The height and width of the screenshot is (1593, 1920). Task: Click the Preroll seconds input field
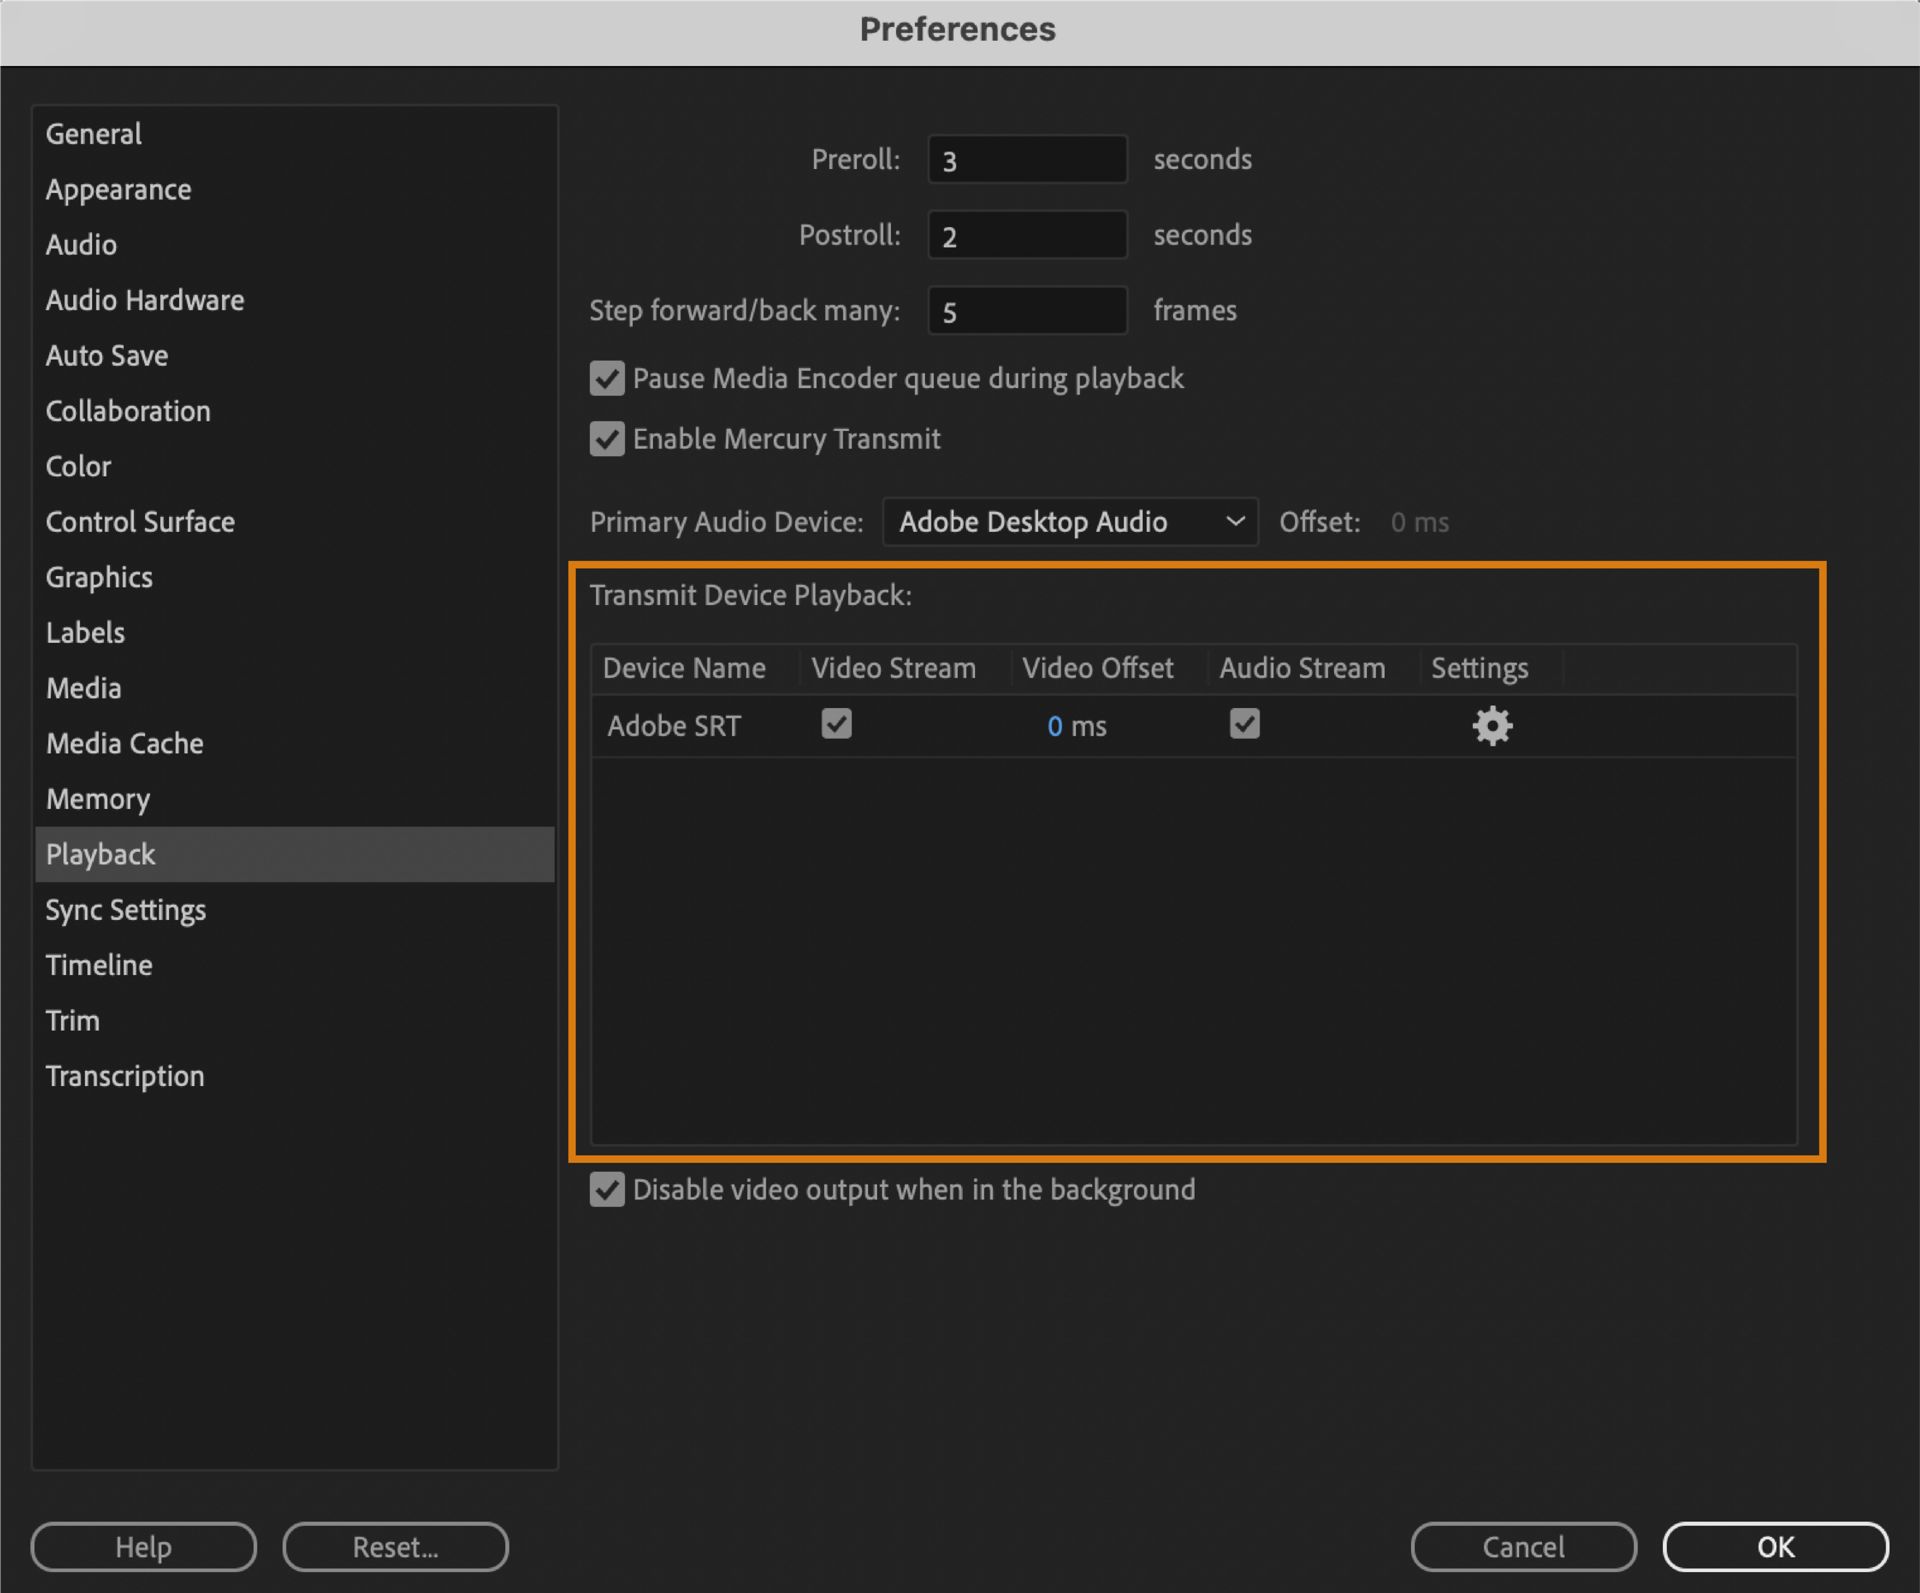[1025, 159]
